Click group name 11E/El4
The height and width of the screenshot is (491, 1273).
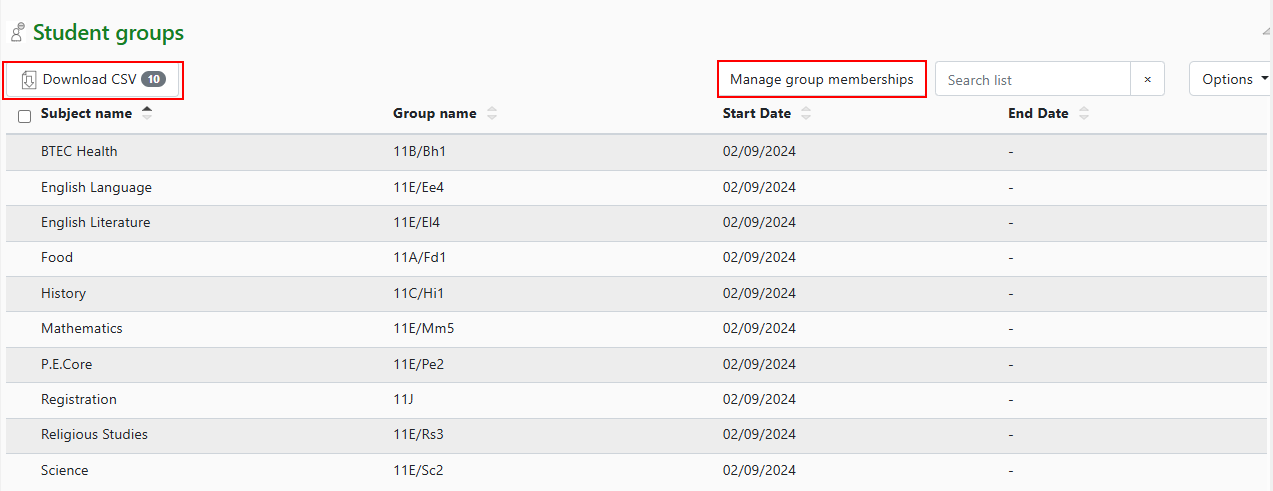416,223
